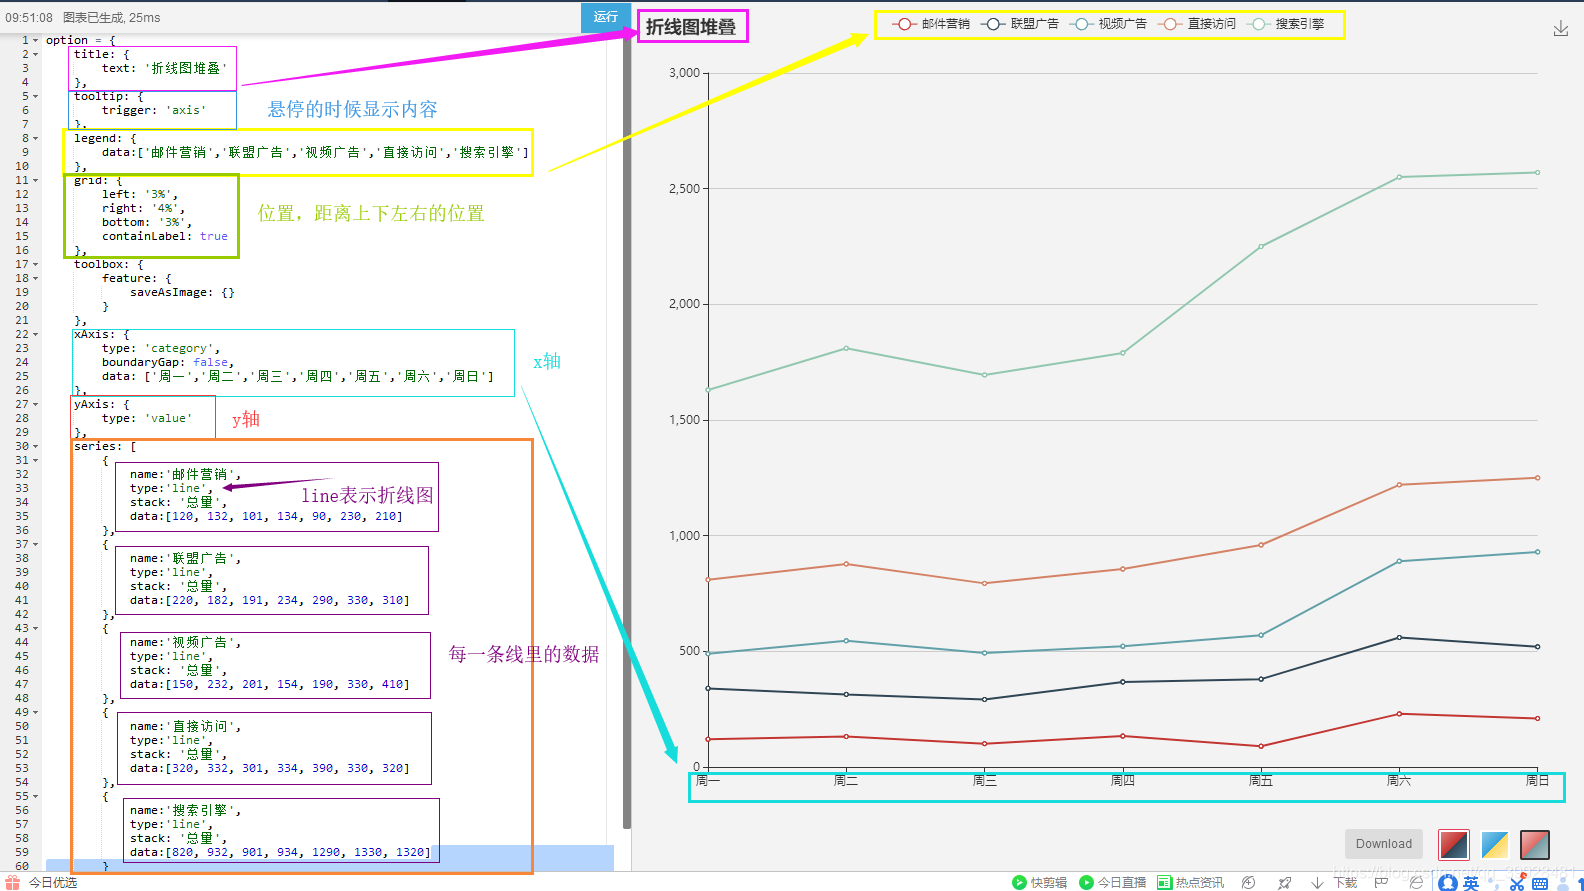Image resolution: width=1584 pixels, height=891 pixels.
Task: Open the 快剪辑 video clip tool
Action: (x=1039, y=882)
